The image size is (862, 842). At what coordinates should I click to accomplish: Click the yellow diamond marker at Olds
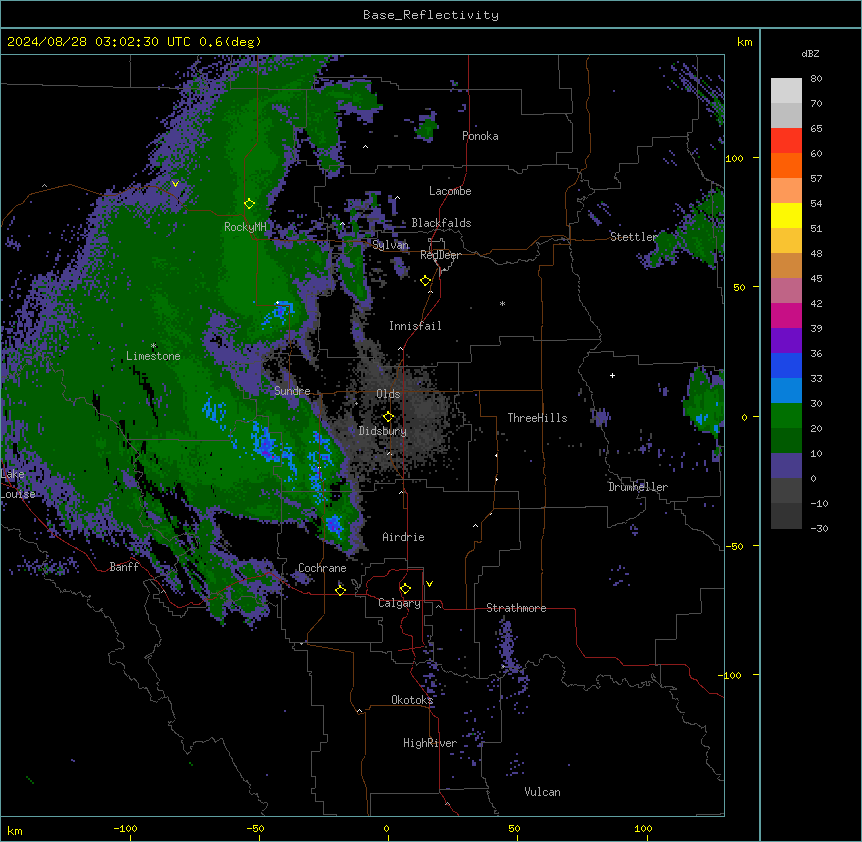click(388, 417)
